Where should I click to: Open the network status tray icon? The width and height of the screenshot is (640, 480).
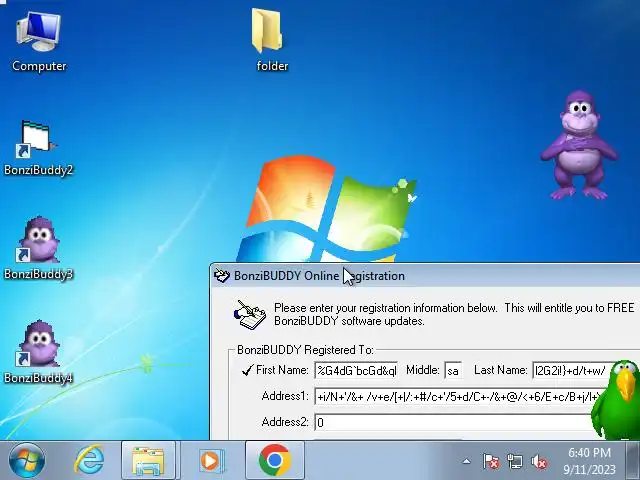[515, 462]
